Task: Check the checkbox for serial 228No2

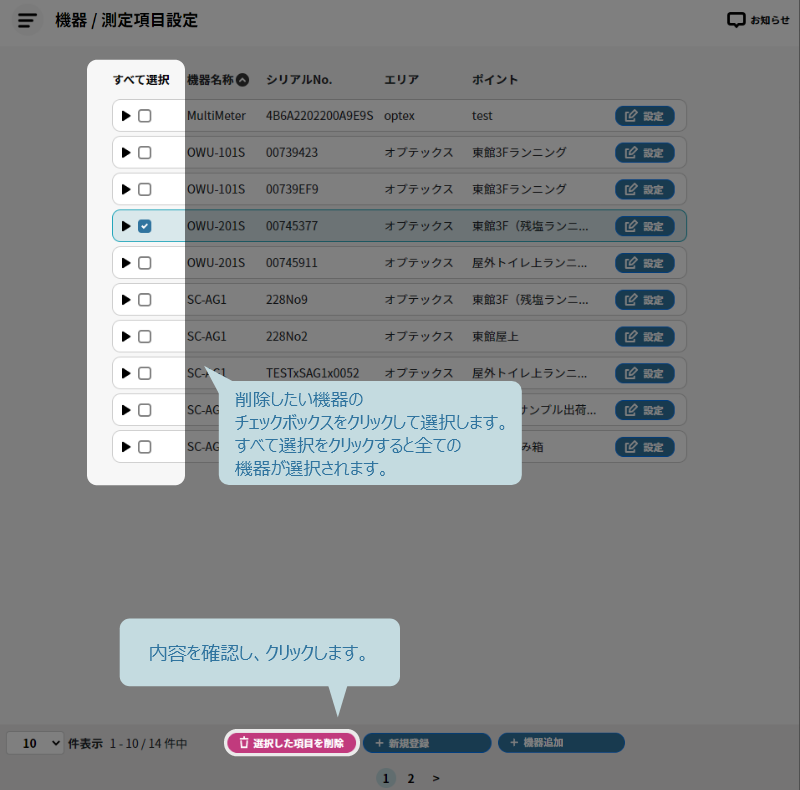Action: point(145,336)
